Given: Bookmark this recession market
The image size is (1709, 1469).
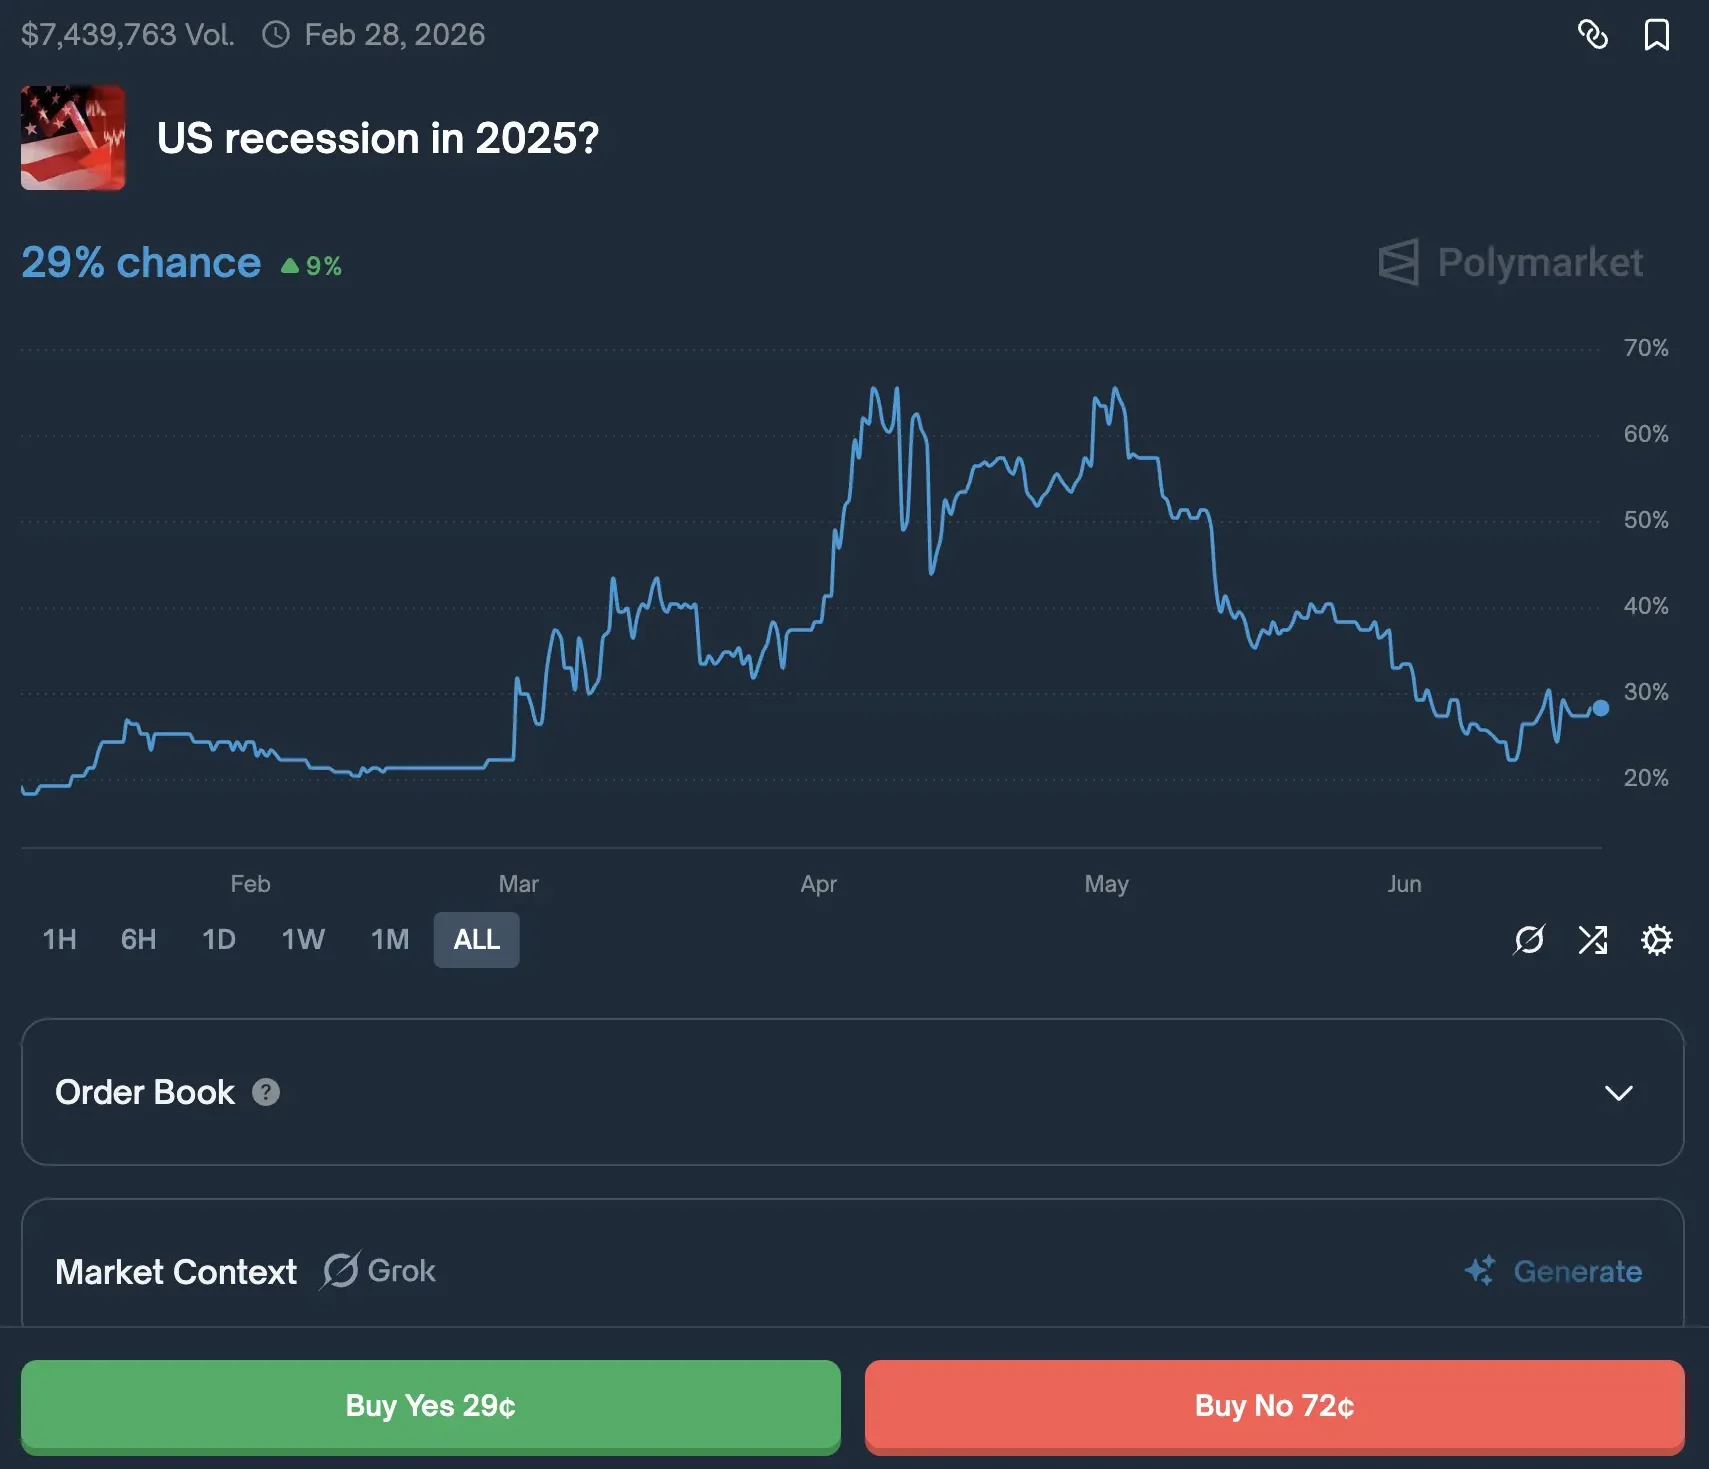Looking at the screenshot, I should click(x=1656, y=35).
